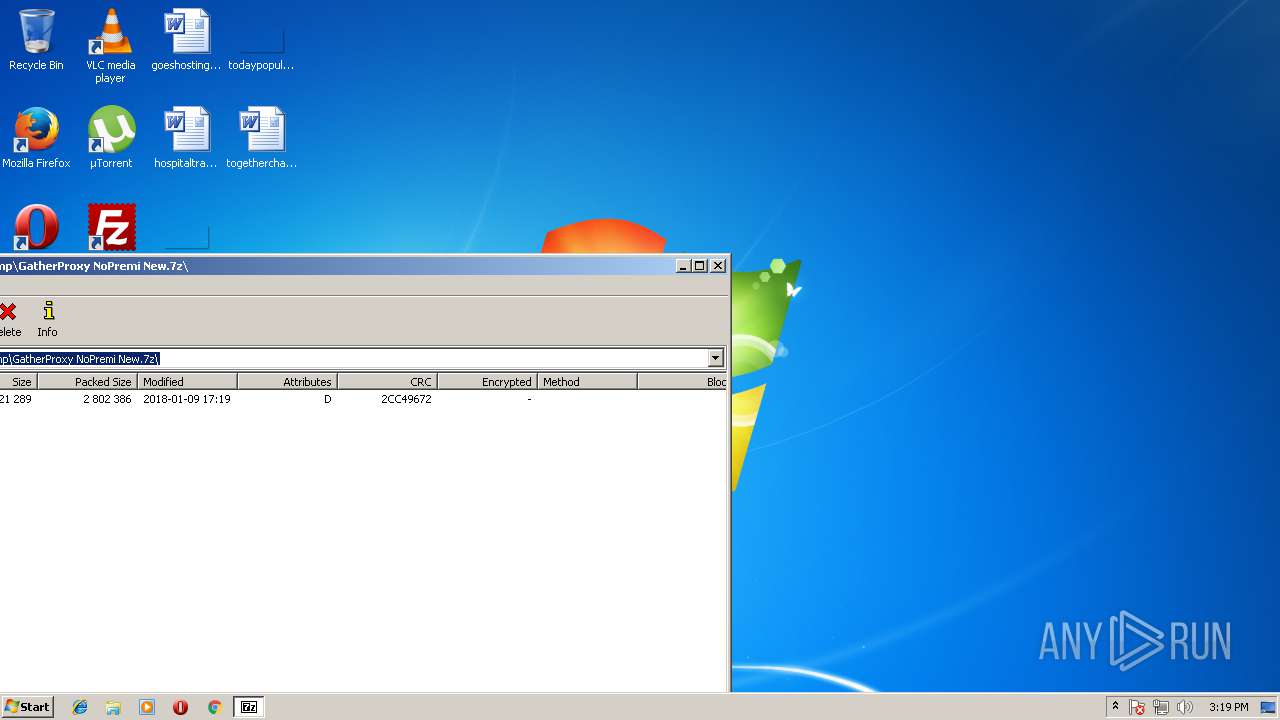Open the volume speaker tray icon
Image resolution: width=1280 pixels, height=720 pixels.
pos(1185,707)
